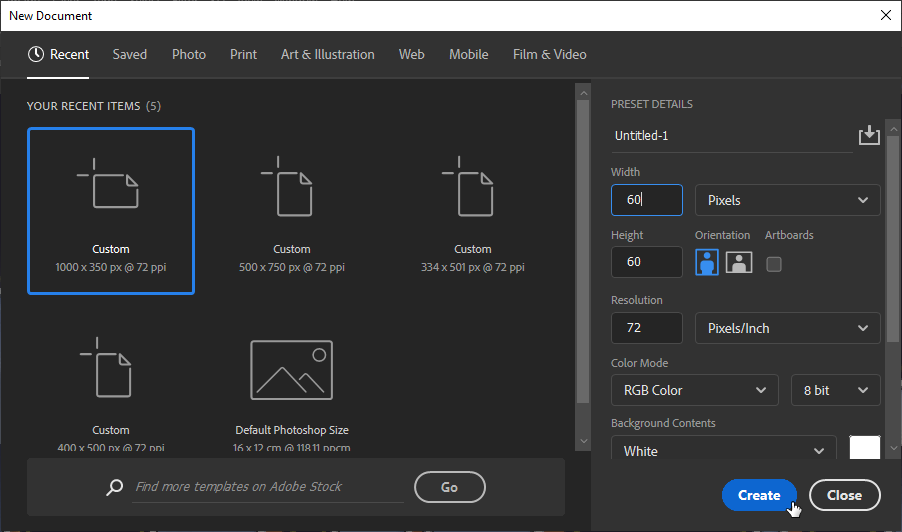Click the search magnifier icon for Adobe Stock
The height and width of the screenshot is (532, 902).
tap(115, 487)
